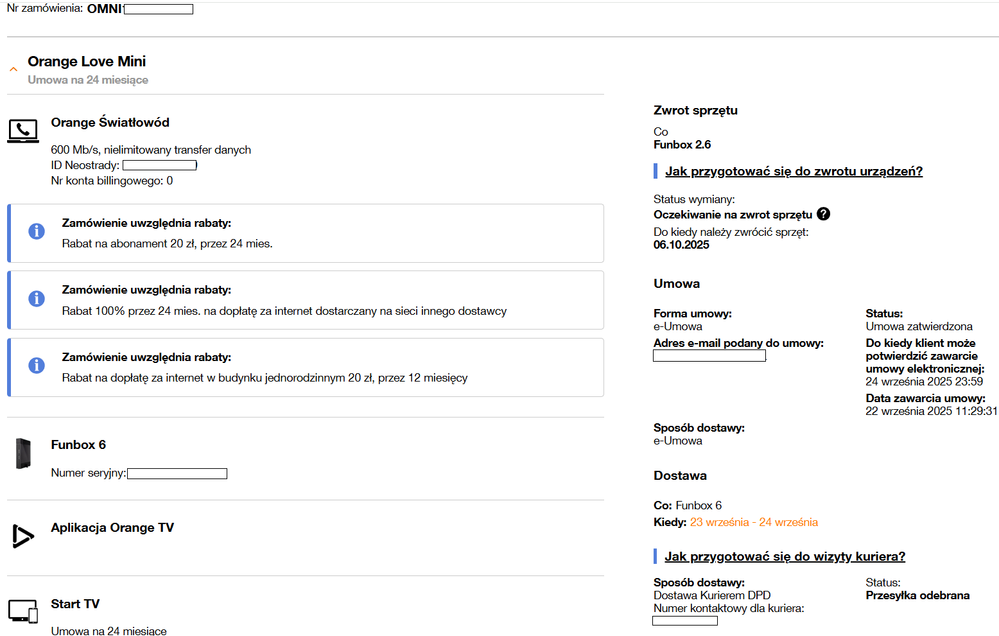This screenshot has width=999, height=636.
Task: Click help icon next to equipment return status
Action: 823,214
